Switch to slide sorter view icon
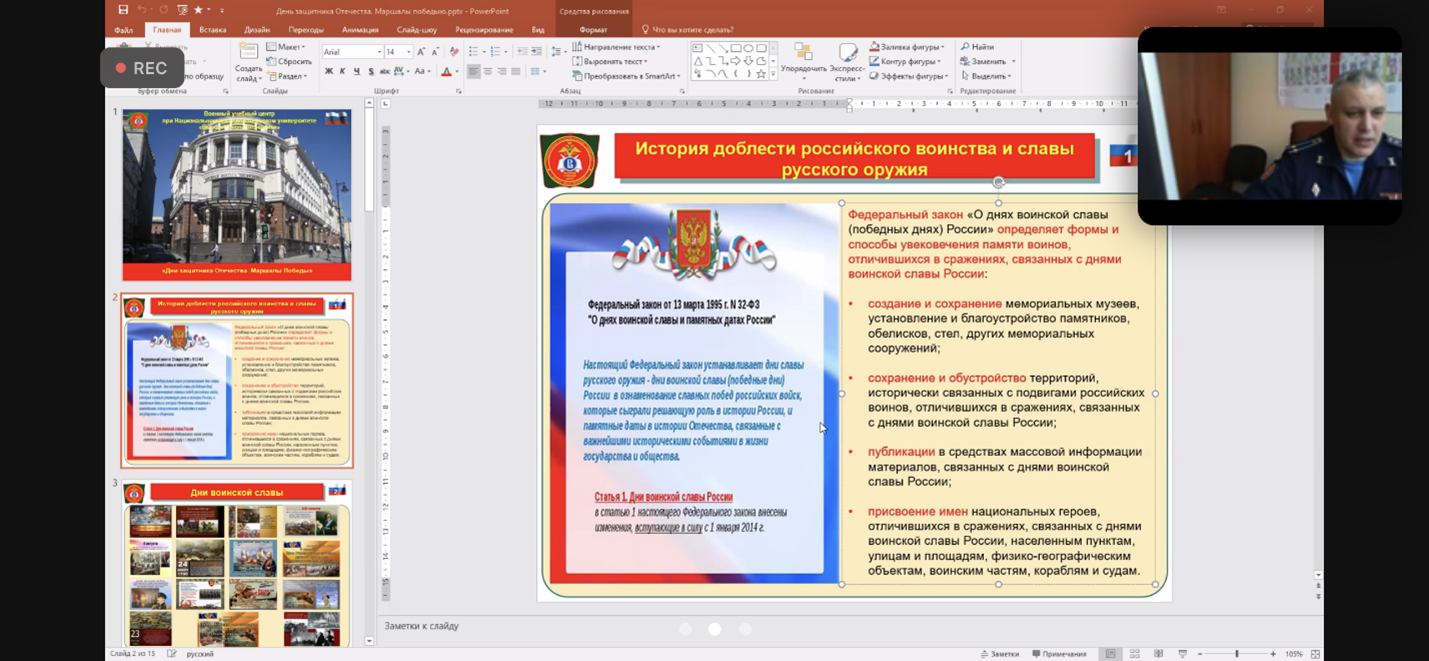The width and height of the screenshot is (1429, 661). pos(1135,654)
